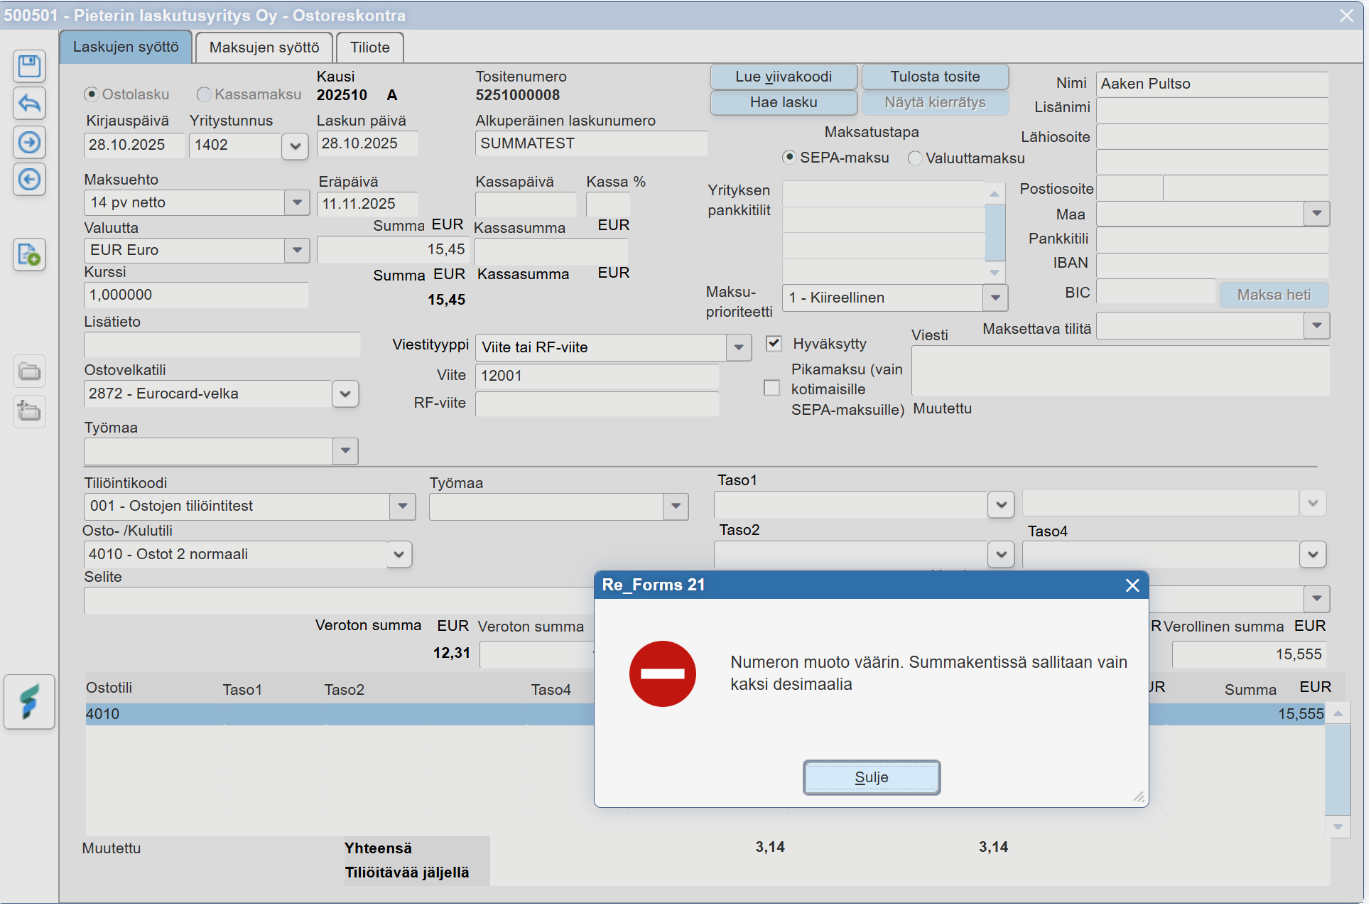Viewport: 1369px width, 904px height.
Task: Go to previous record with left-arrow icon
Action: (30, 179)
